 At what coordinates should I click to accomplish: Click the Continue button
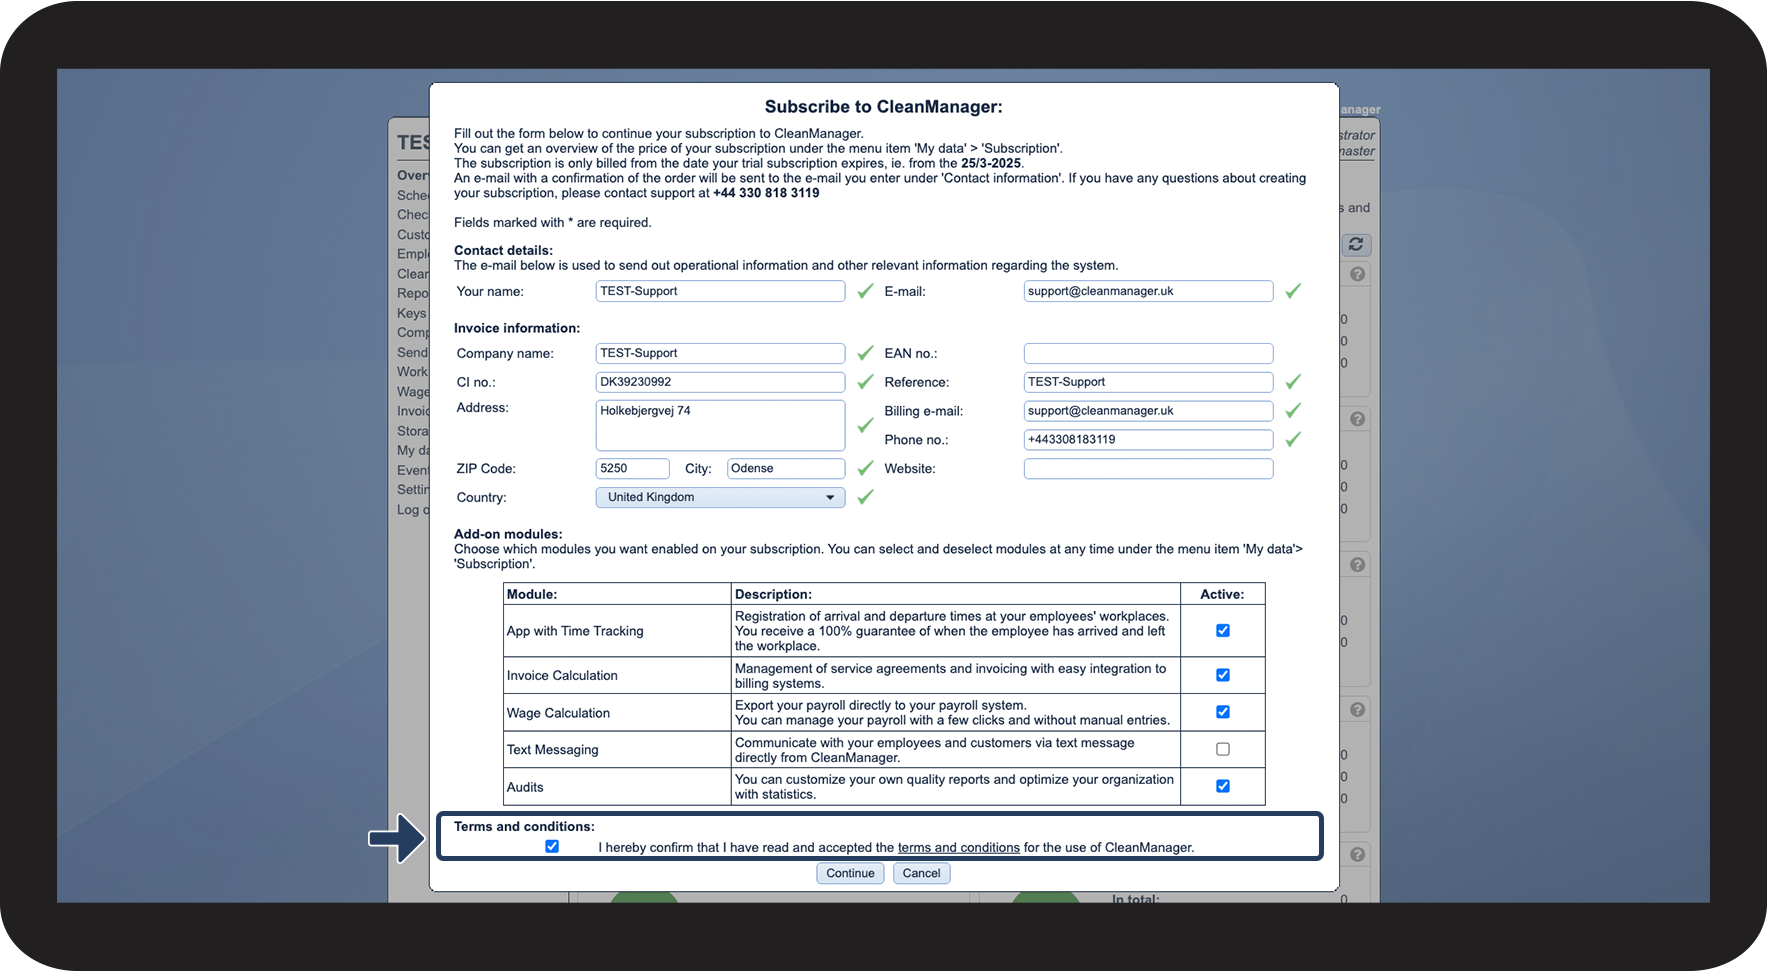pyautogui.click(x=850, y=873)
